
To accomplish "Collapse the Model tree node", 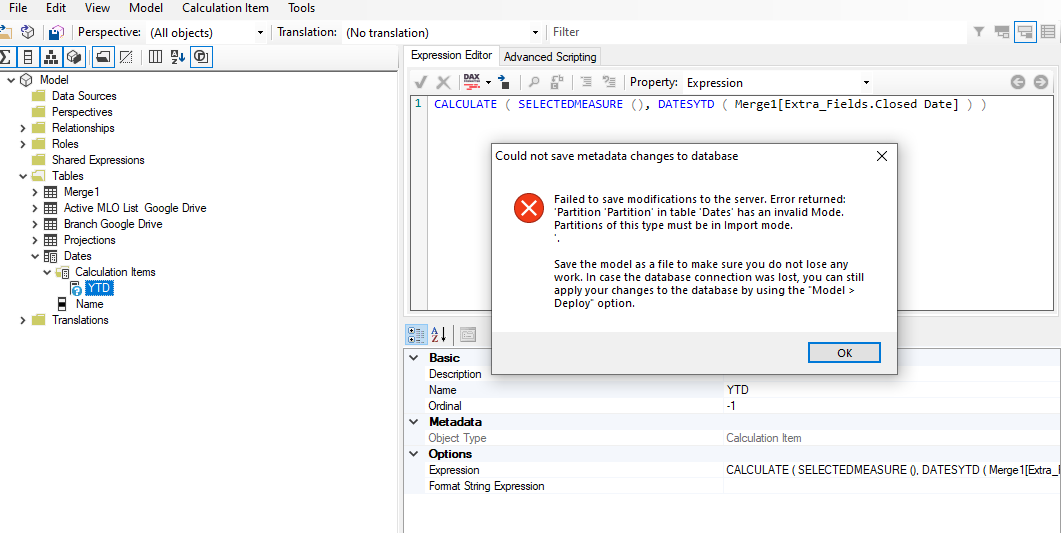I will (11, 80).
